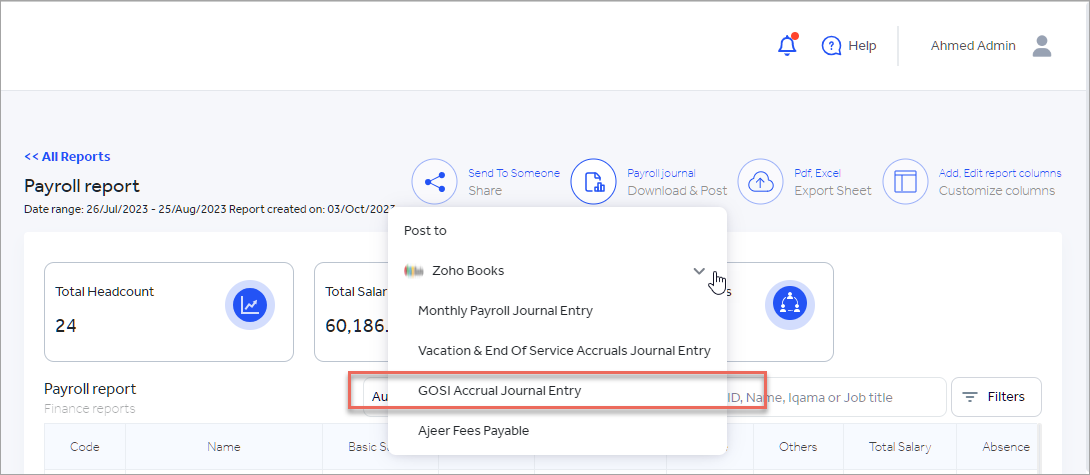Collapse the Zoho Books chevron
1090x475 pixels.
(699, 271)
